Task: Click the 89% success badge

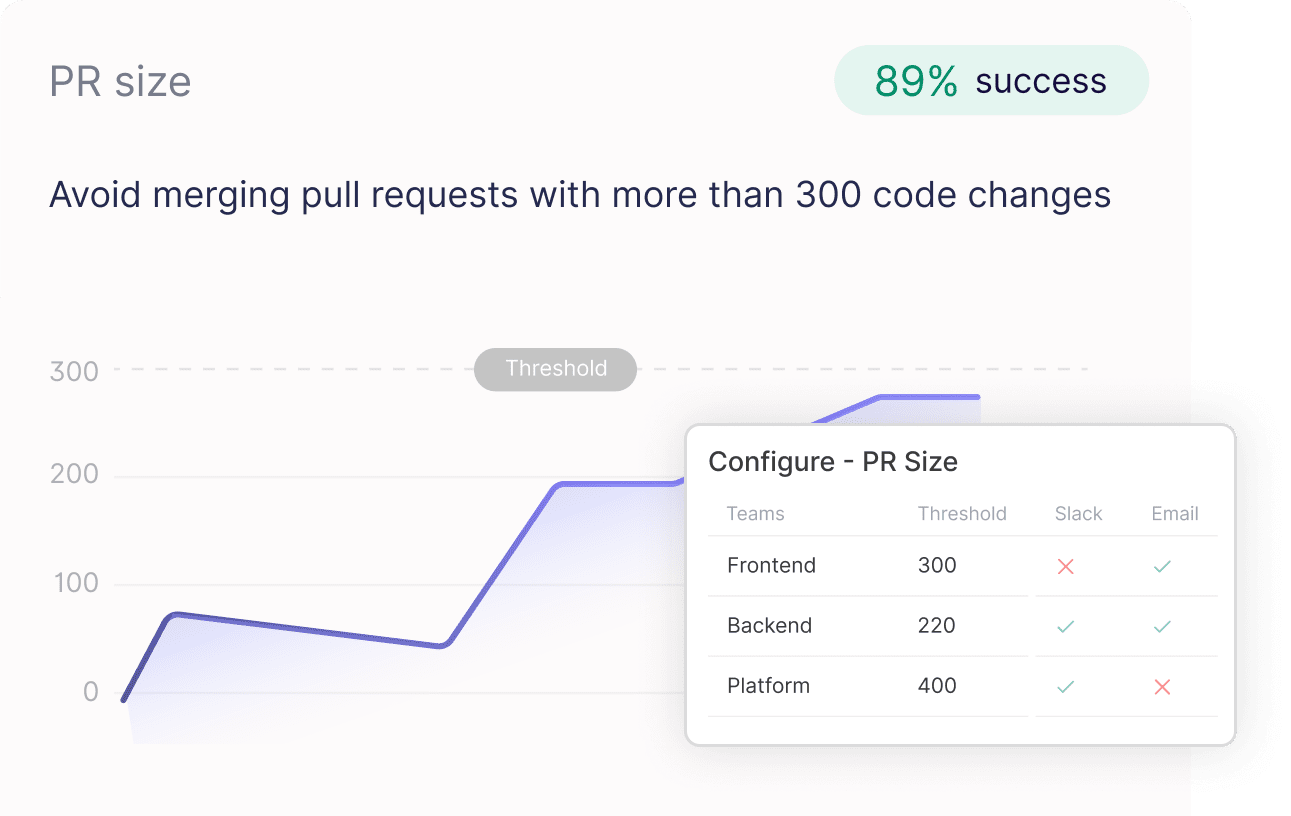Action: (991, 81)
